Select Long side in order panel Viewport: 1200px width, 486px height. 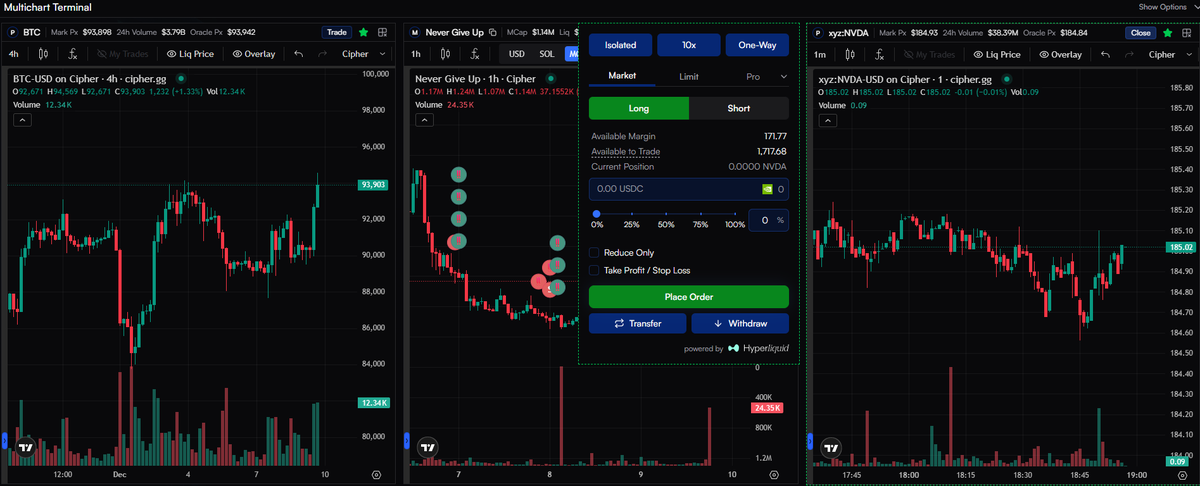point(639,108)
